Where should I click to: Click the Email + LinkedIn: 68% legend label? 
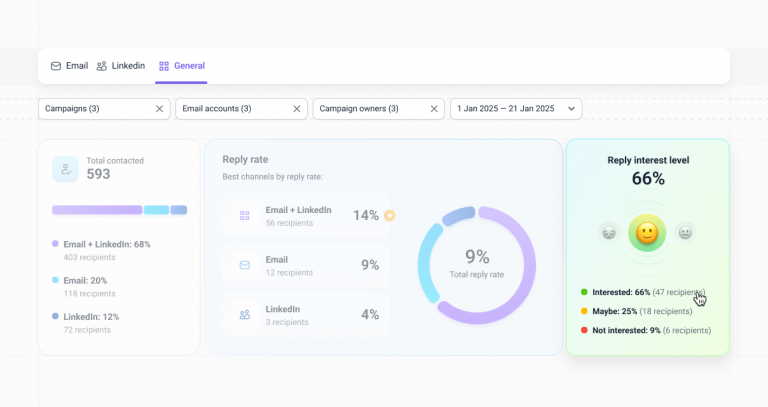107,244
